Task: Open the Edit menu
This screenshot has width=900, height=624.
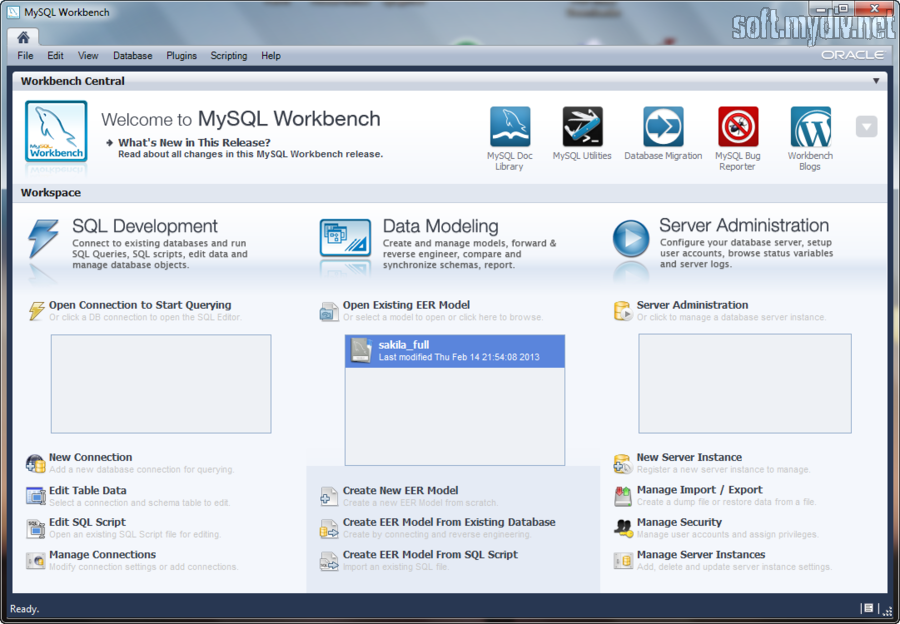Action: pos(55,56)
